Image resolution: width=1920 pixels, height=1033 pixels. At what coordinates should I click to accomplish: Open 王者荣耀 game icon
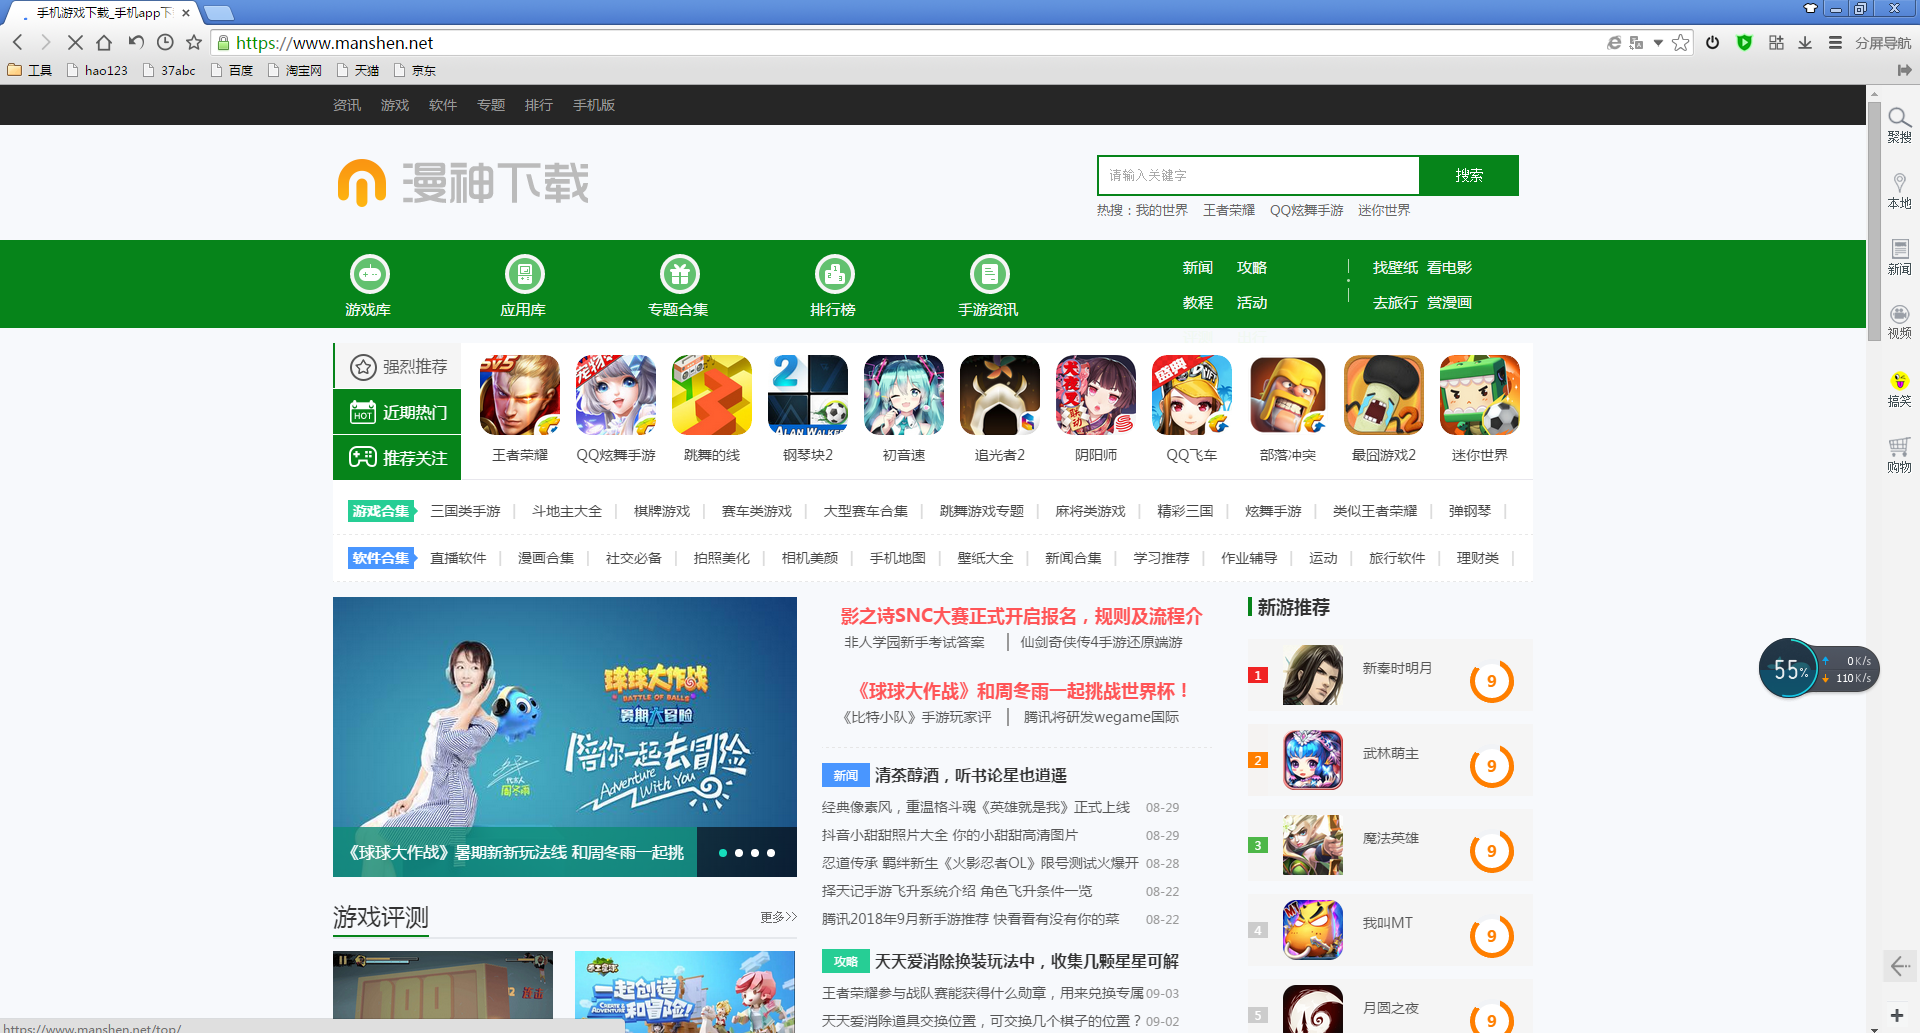pos(520,395)
